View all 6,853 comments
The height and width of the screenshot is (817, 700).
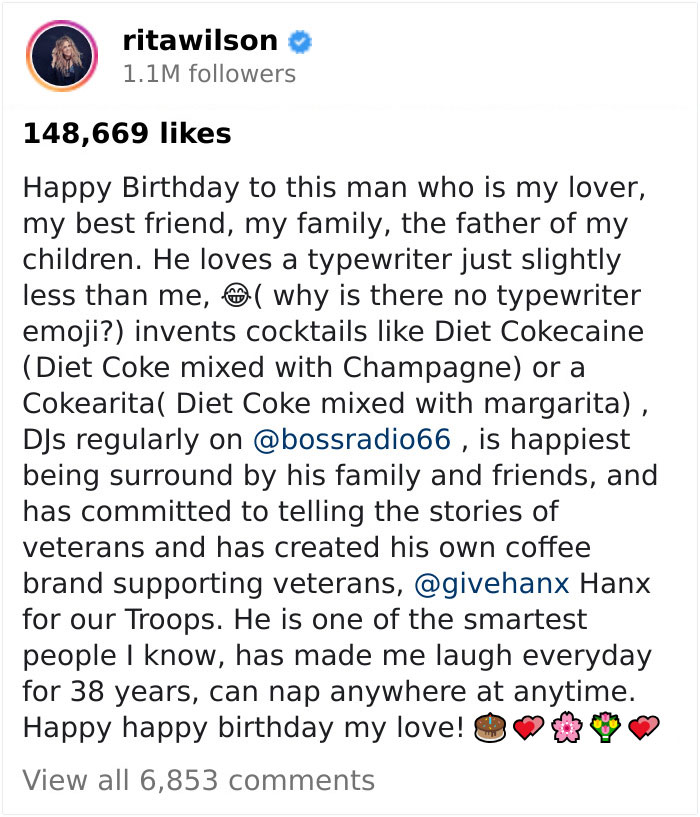pos(198,780)
